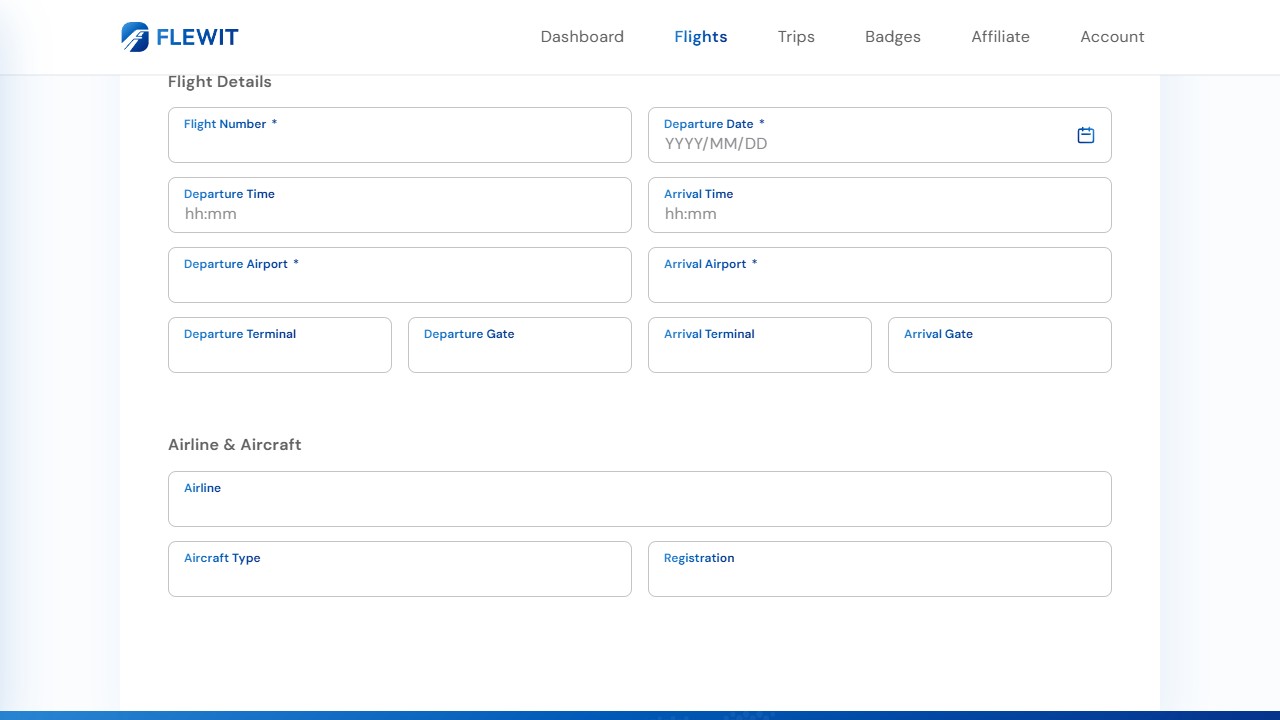Click the Registration input field

pyautogui.click(x=880, y=569)
